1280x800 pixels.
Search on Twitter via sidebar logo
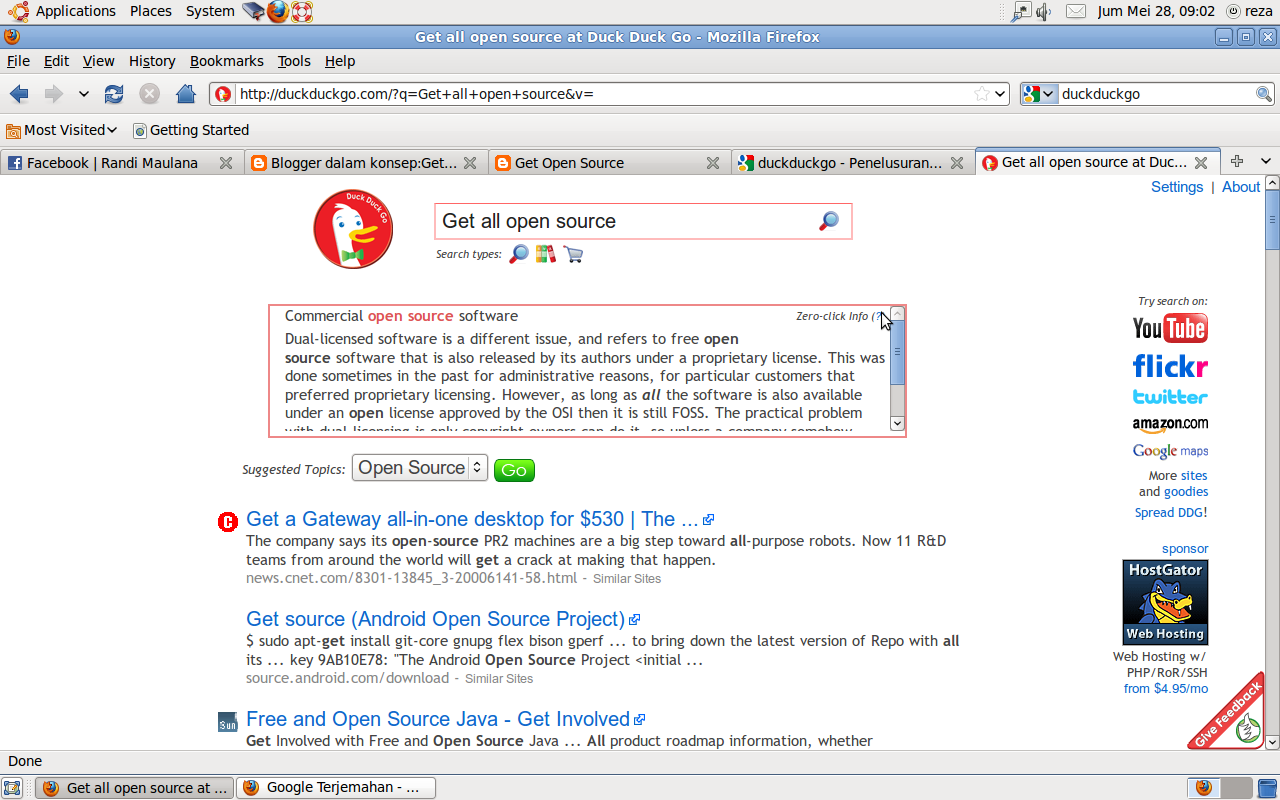pos(1170,397)
